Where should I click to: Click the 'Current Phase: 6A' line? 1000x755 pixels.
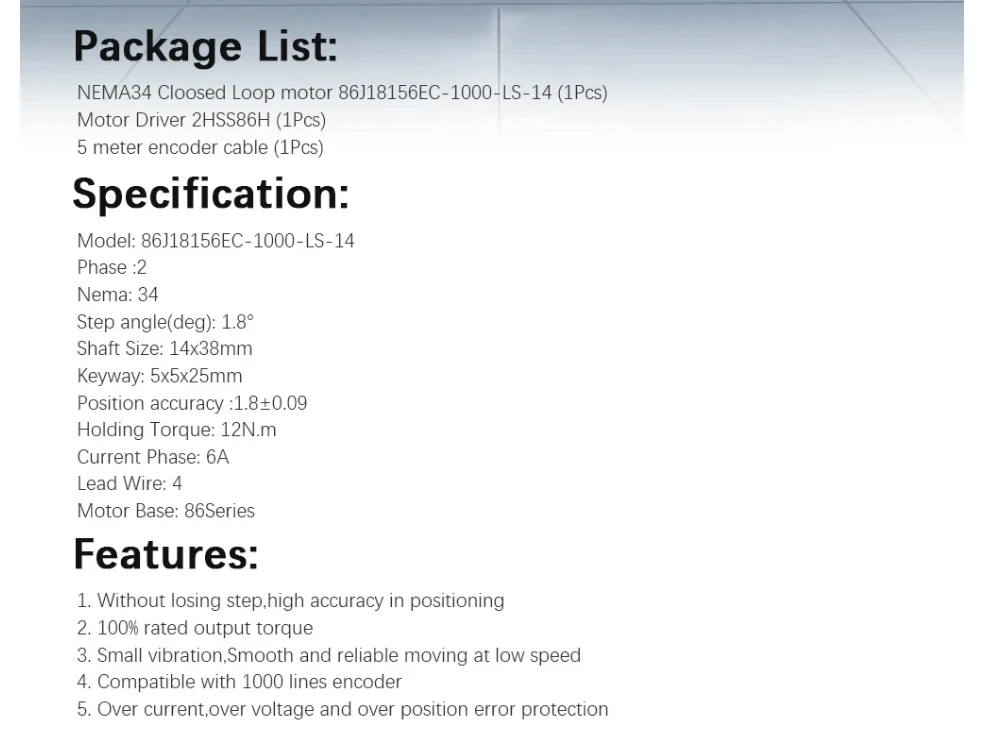coord(153,457)
